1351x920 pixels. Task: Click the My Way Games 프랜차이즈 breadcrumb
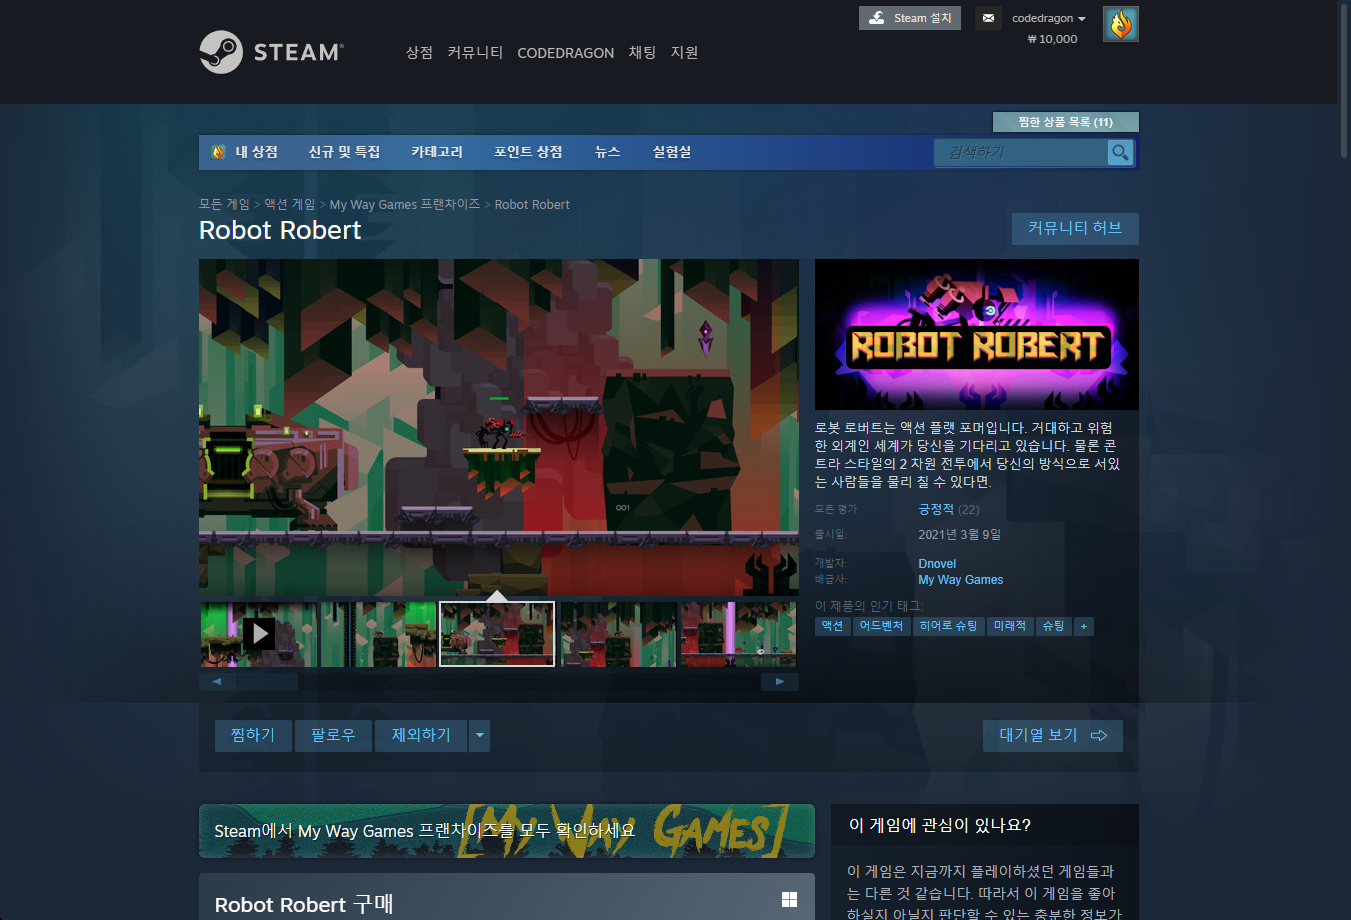point(405,204)
